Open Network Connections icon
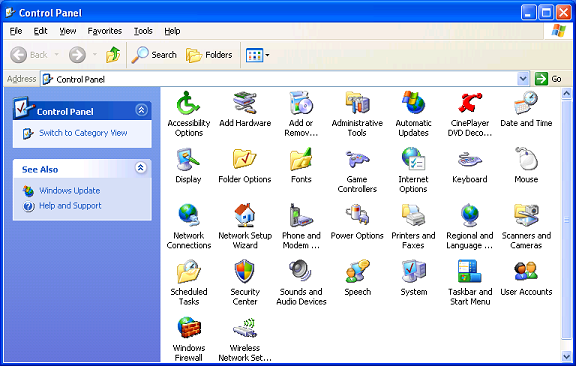Viewport: 576px width, 366px height. tap(188, 216)
